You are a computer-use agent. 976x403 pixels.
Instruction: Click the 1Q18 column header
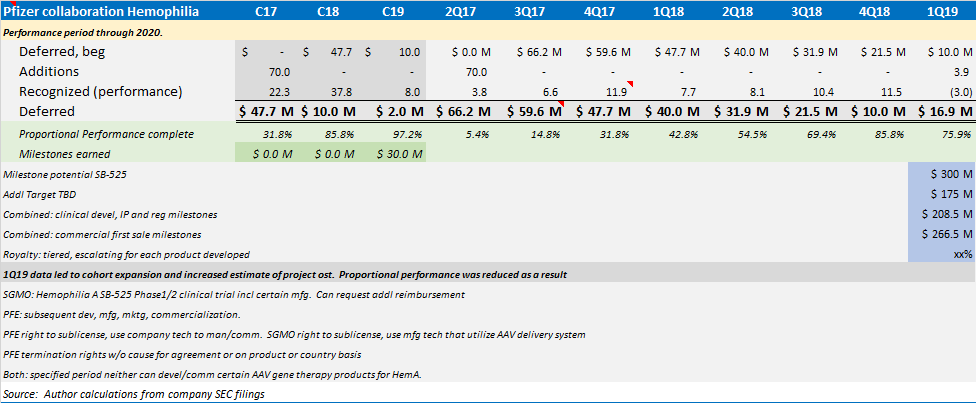(669, 12)
